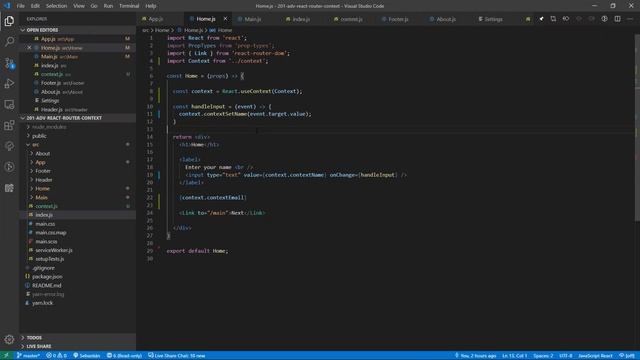640x360 pixels.
Task: Open errors and warnings counter in status bar
Action: pos(56,356)
